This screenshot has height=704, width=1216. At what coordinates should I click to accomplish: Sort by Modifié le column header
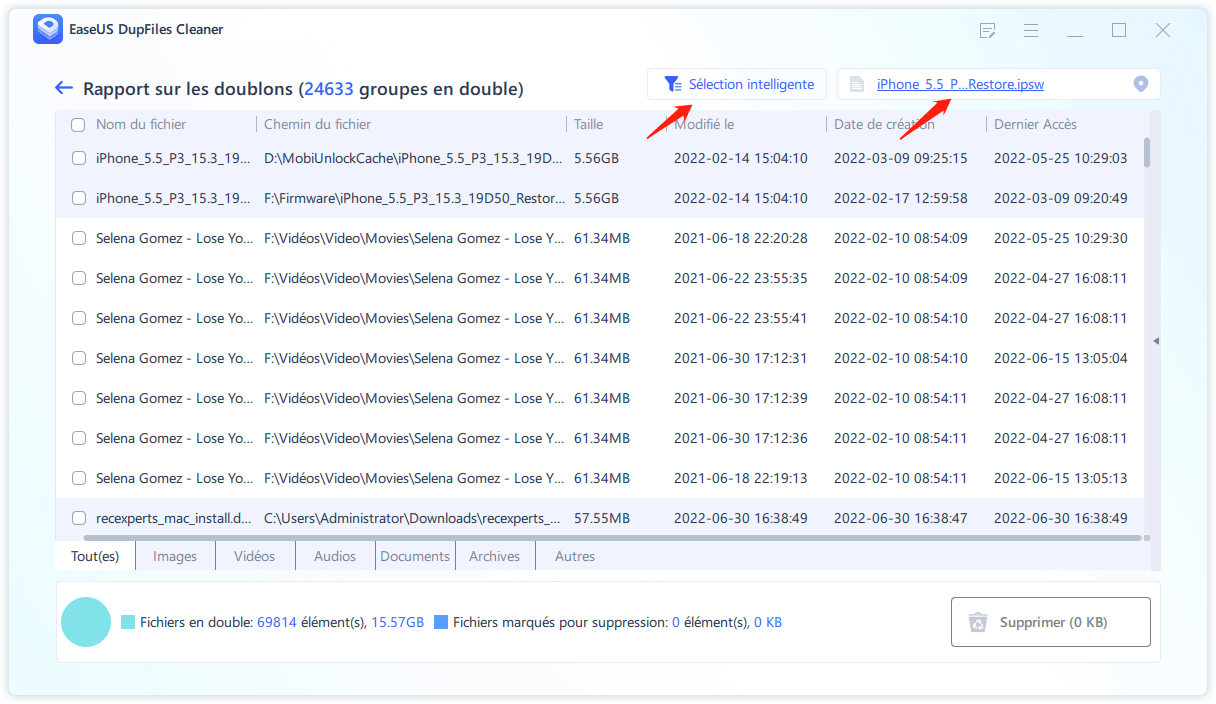pyautogui.click(x=704, y=125)
